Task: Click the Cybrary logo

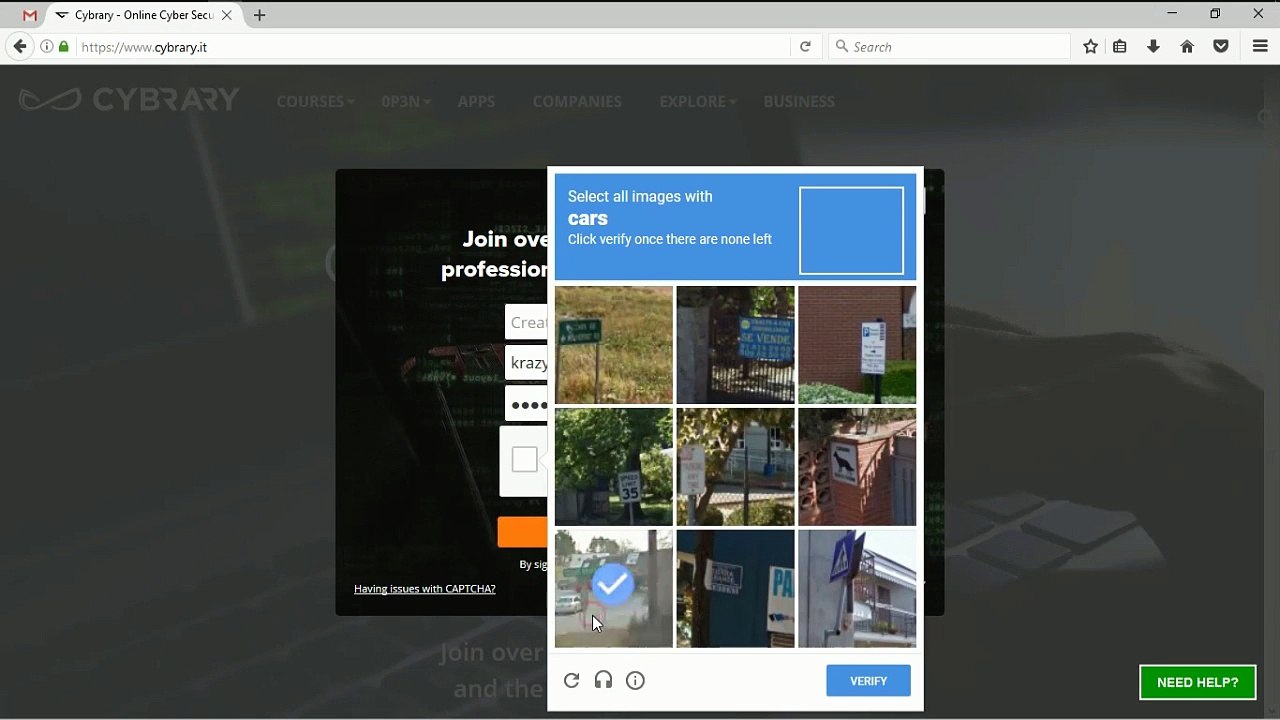Action: coord(129,100)
